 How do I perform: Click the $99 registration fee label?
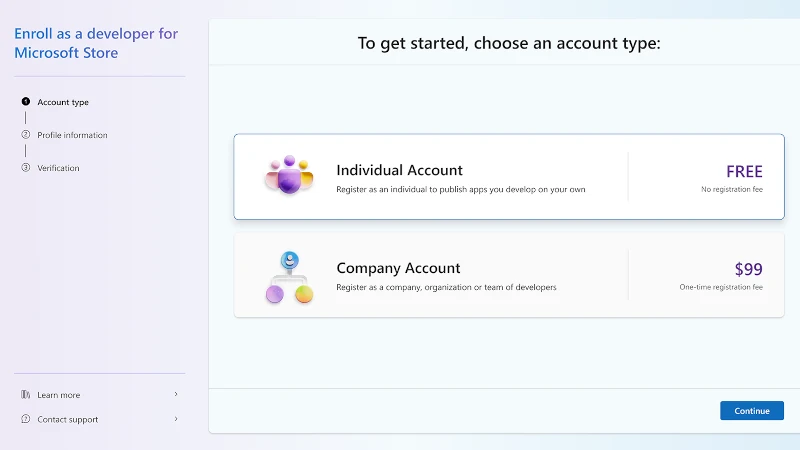[x=748, y=269]
